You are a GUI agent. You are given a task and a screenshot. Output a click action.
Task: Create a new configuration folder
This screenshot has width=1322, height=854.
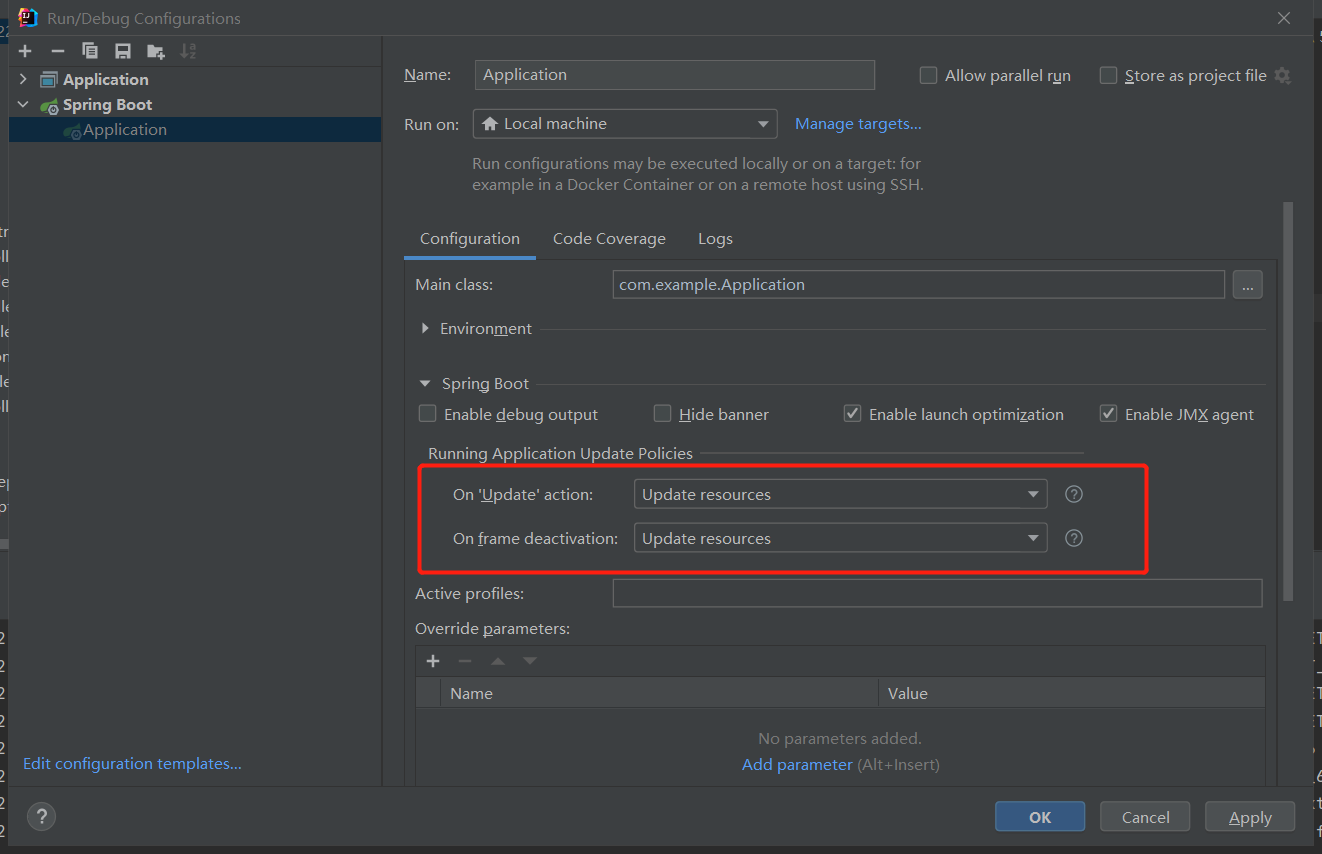156,51
